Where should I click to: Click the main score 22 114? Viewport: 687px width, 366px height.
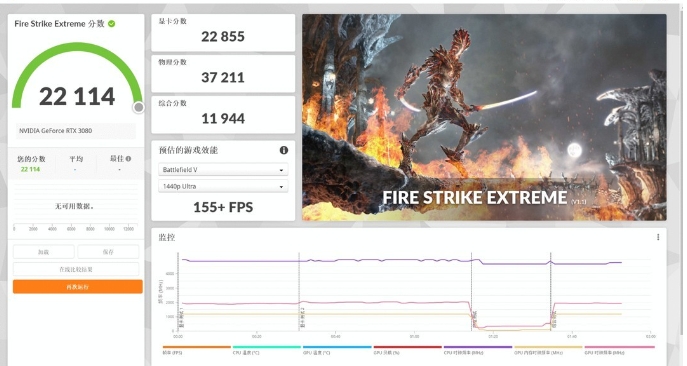[x=77, y=96]
